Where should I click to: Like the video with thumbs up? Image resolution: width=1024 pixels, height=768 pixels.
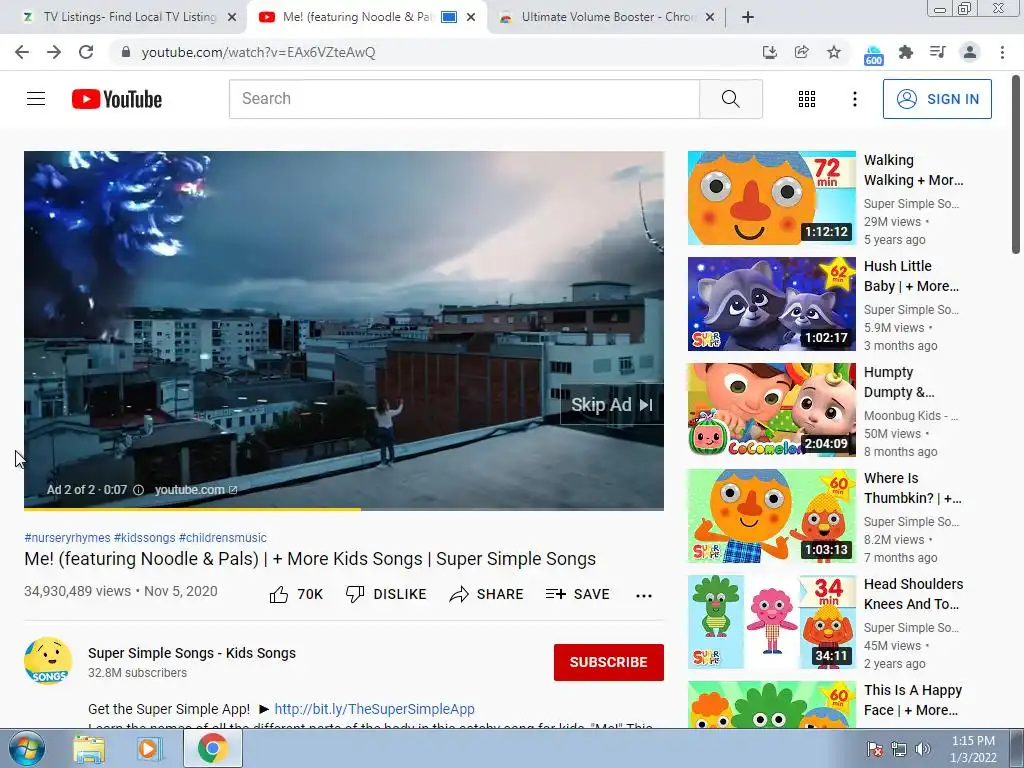[x=296, y=594]
